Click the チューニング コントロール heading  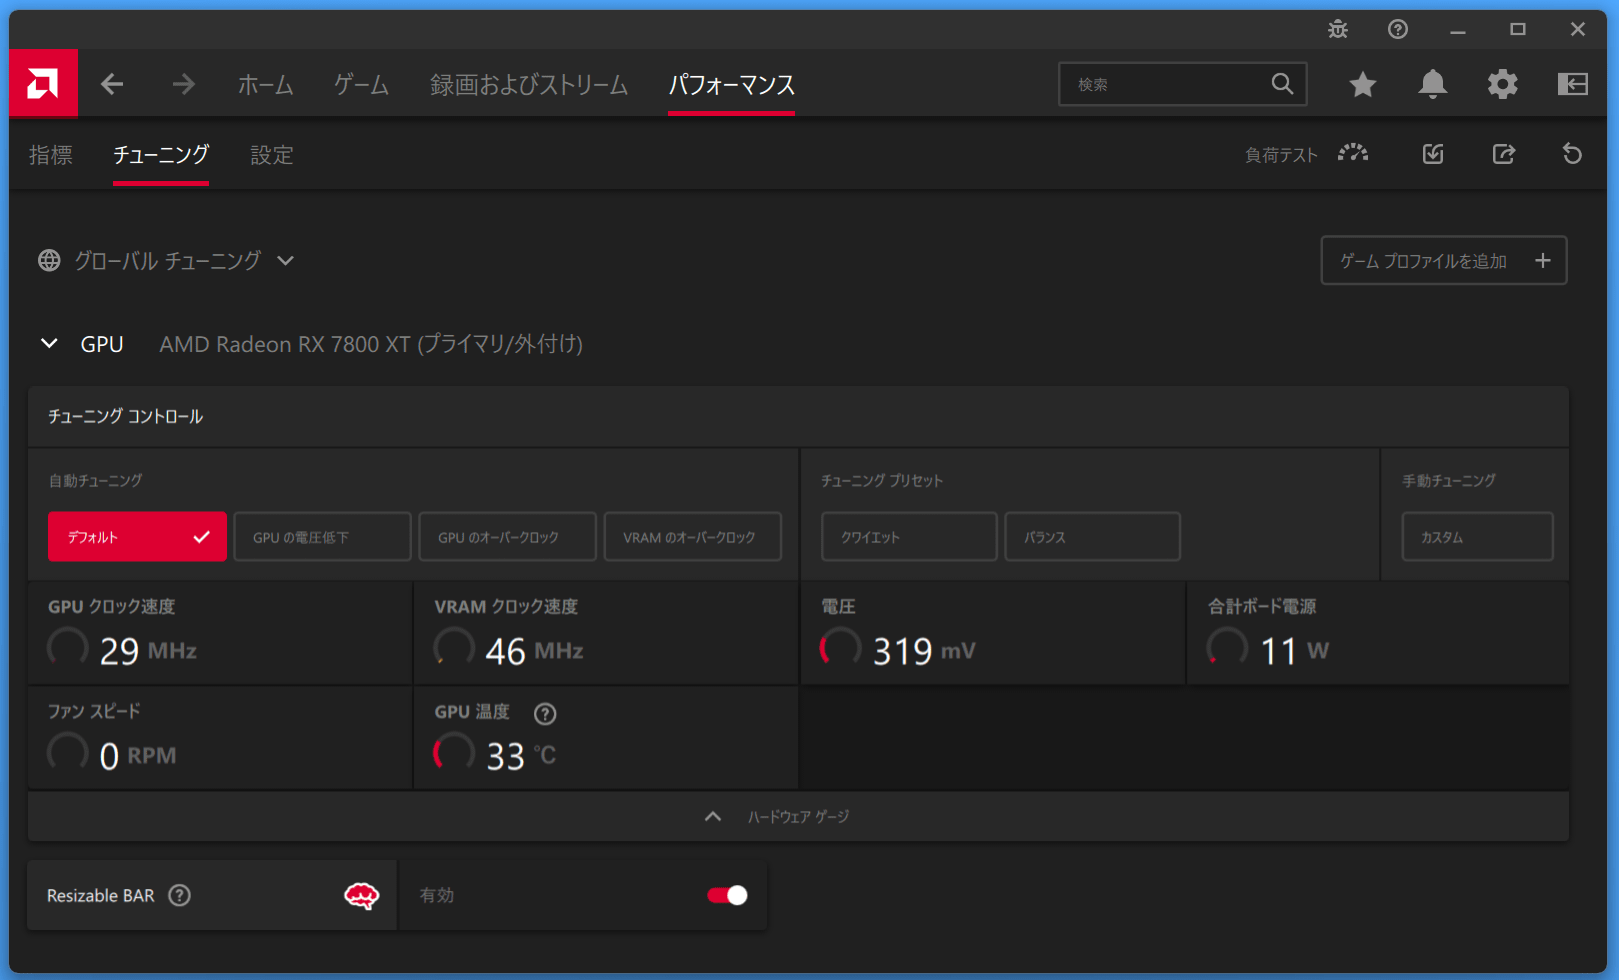coord(125,416)
